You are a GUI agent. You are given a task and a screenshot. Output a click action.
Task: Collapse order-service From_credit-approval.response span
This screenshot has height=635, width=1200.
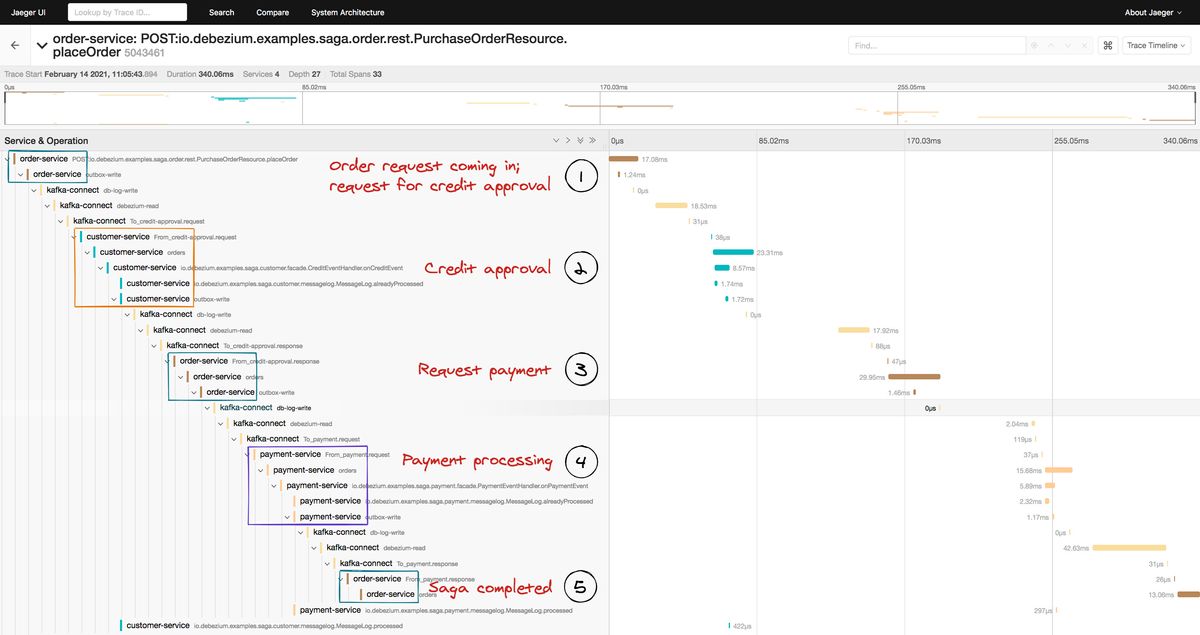pyautogui.click(x=168, y=361)
